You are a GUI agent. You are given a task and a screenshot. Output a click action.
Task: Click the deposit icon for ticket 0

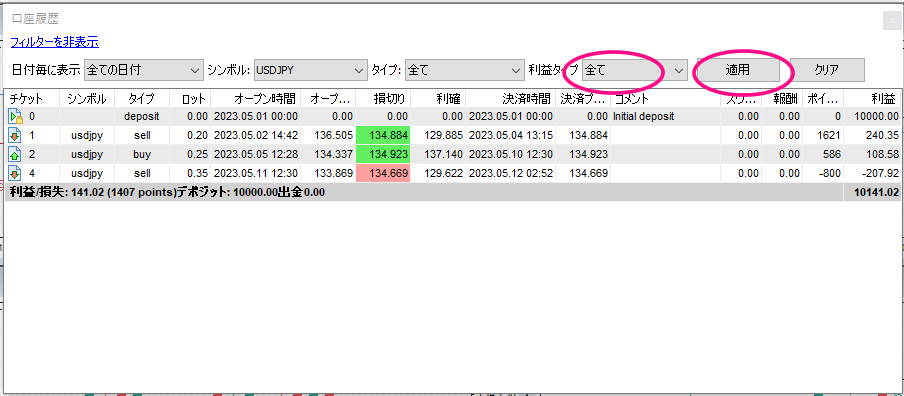(x=15, y=116)
